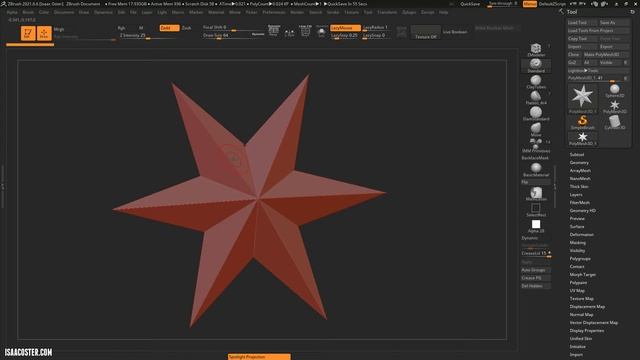This screenshot has width=640, height=360.
Task: Toggle the Zadd button
Action: (169, 28)
